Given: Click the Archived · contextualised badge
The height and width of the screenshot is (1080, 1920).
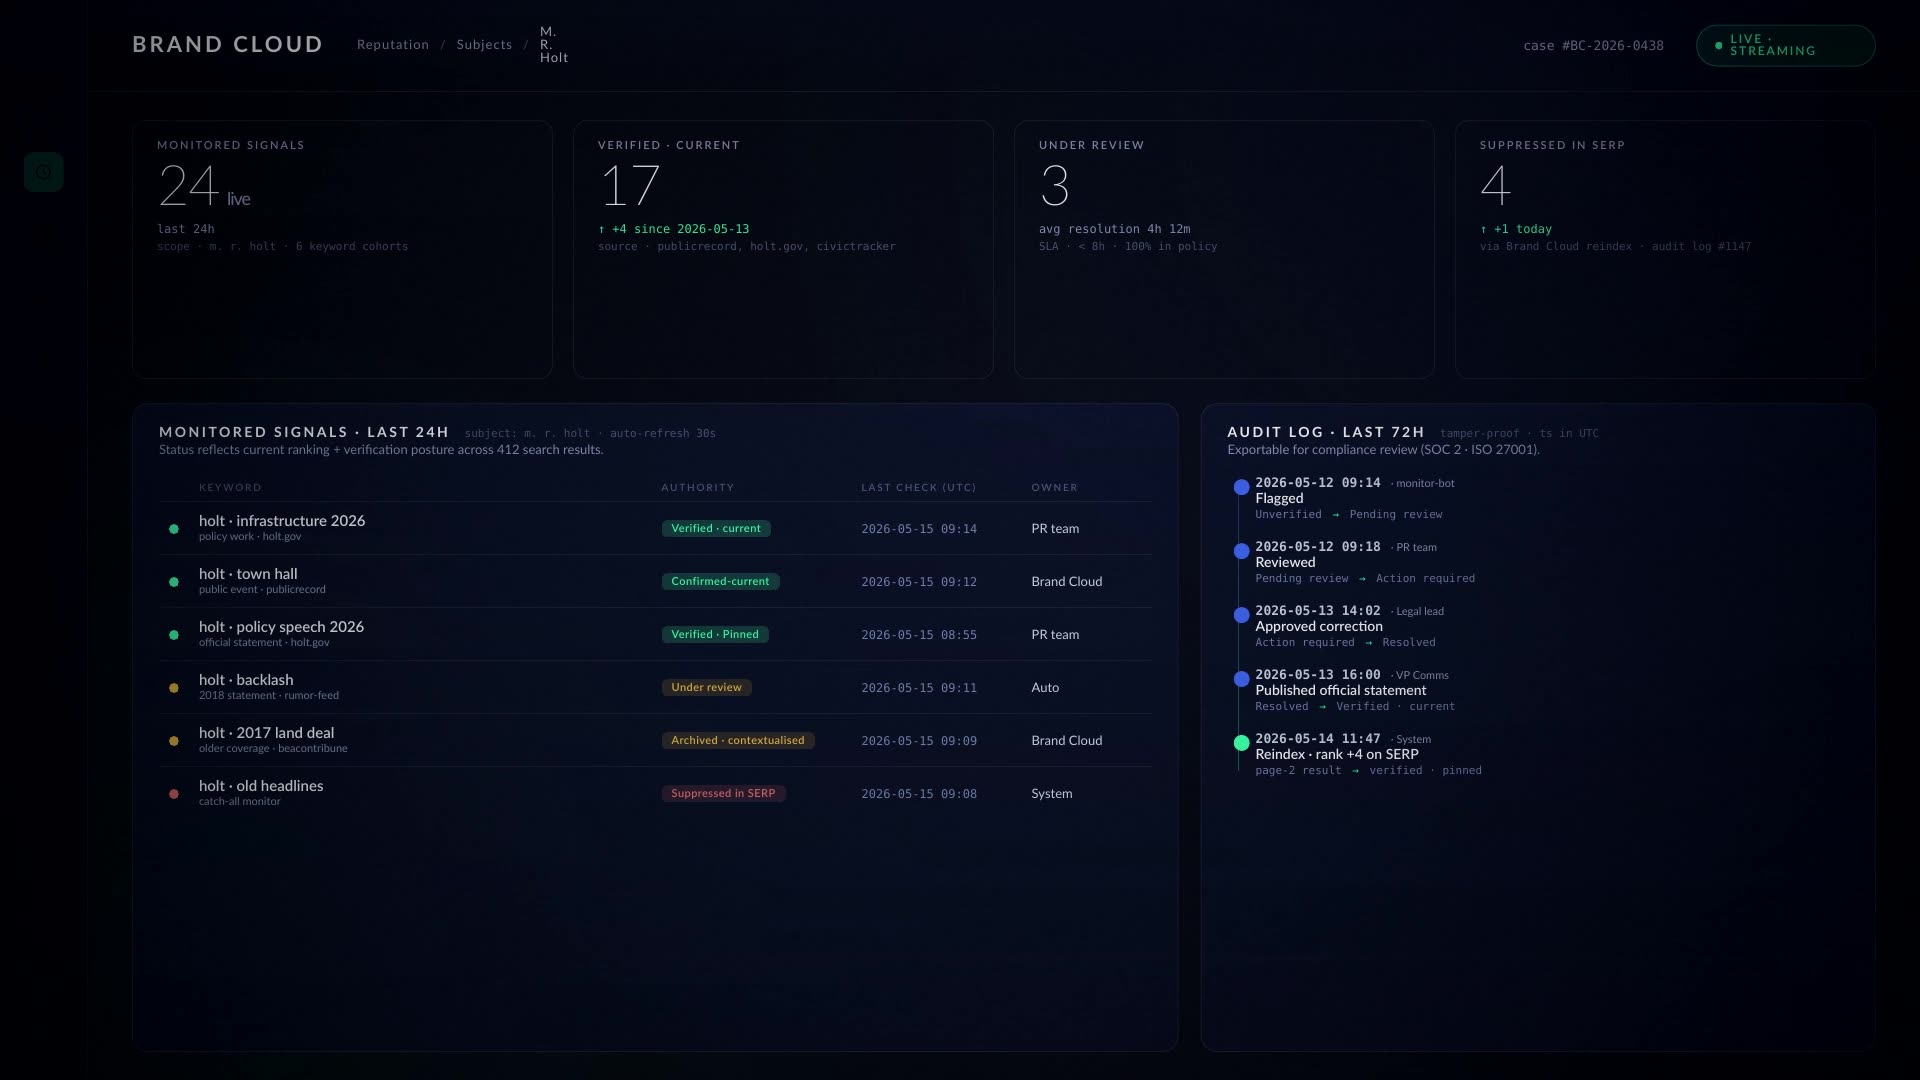Looking at the screenshot, I should point(738,741).
